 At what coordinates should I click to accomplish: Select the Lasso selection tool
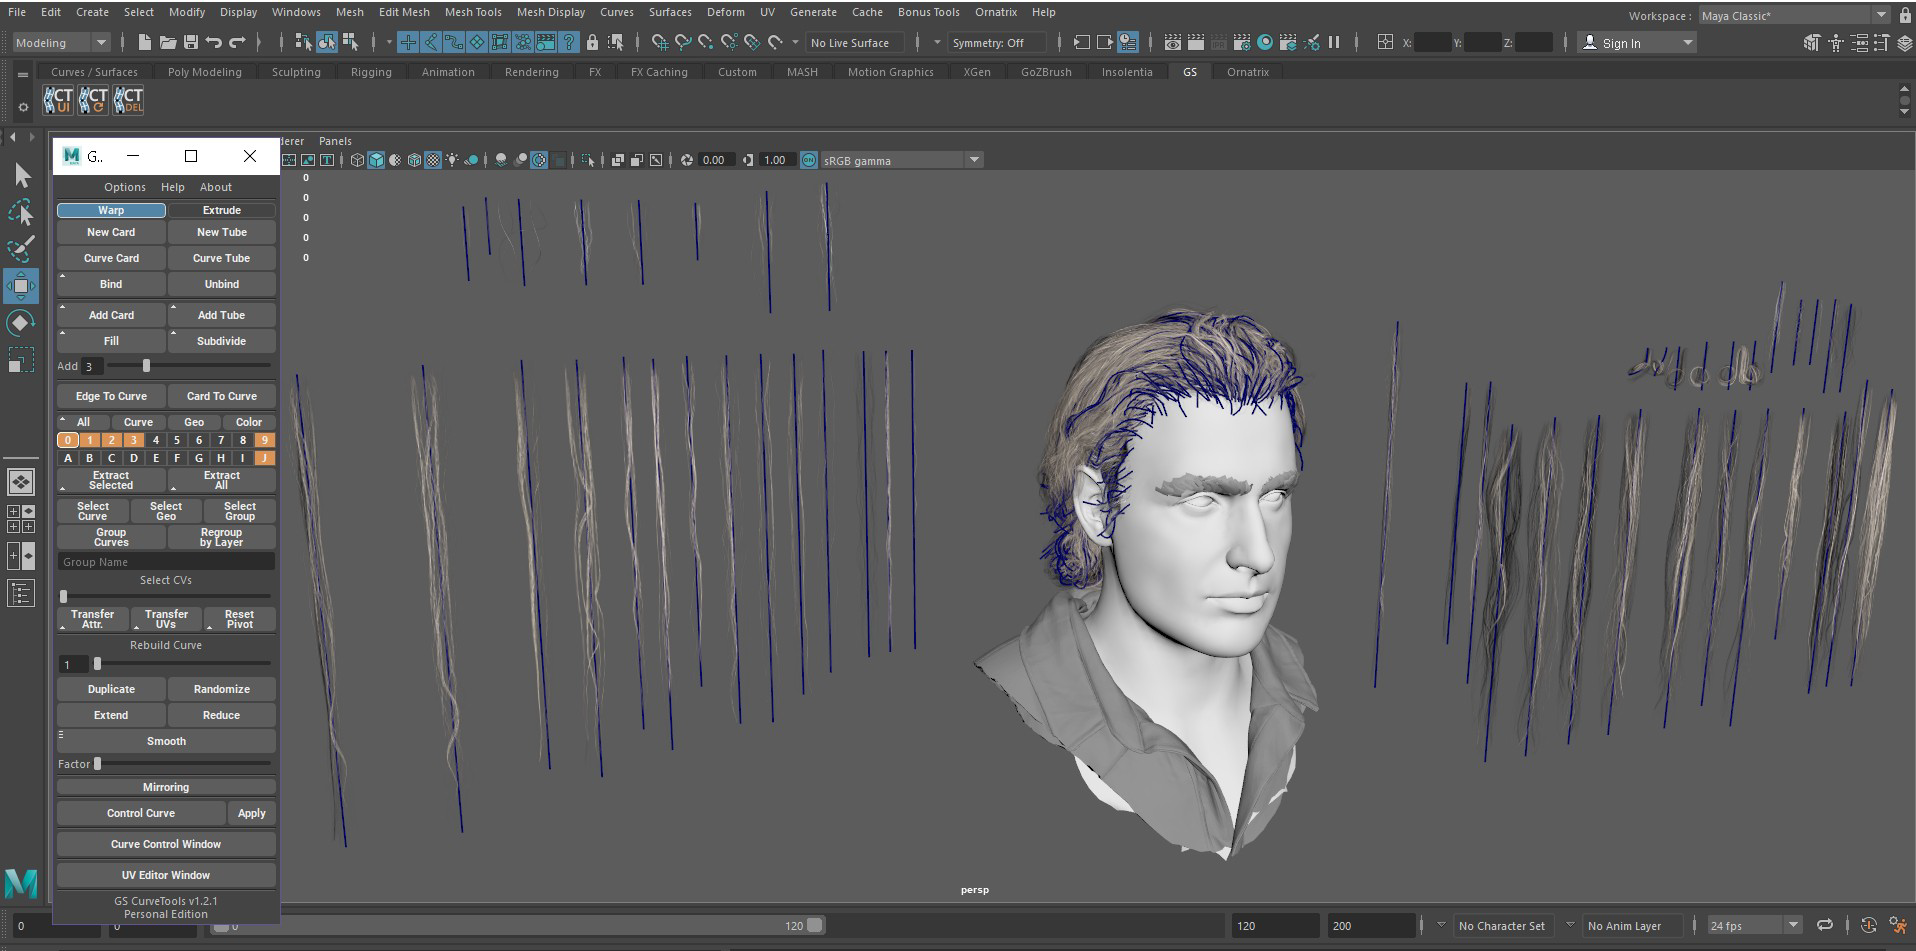click(21, 212)
